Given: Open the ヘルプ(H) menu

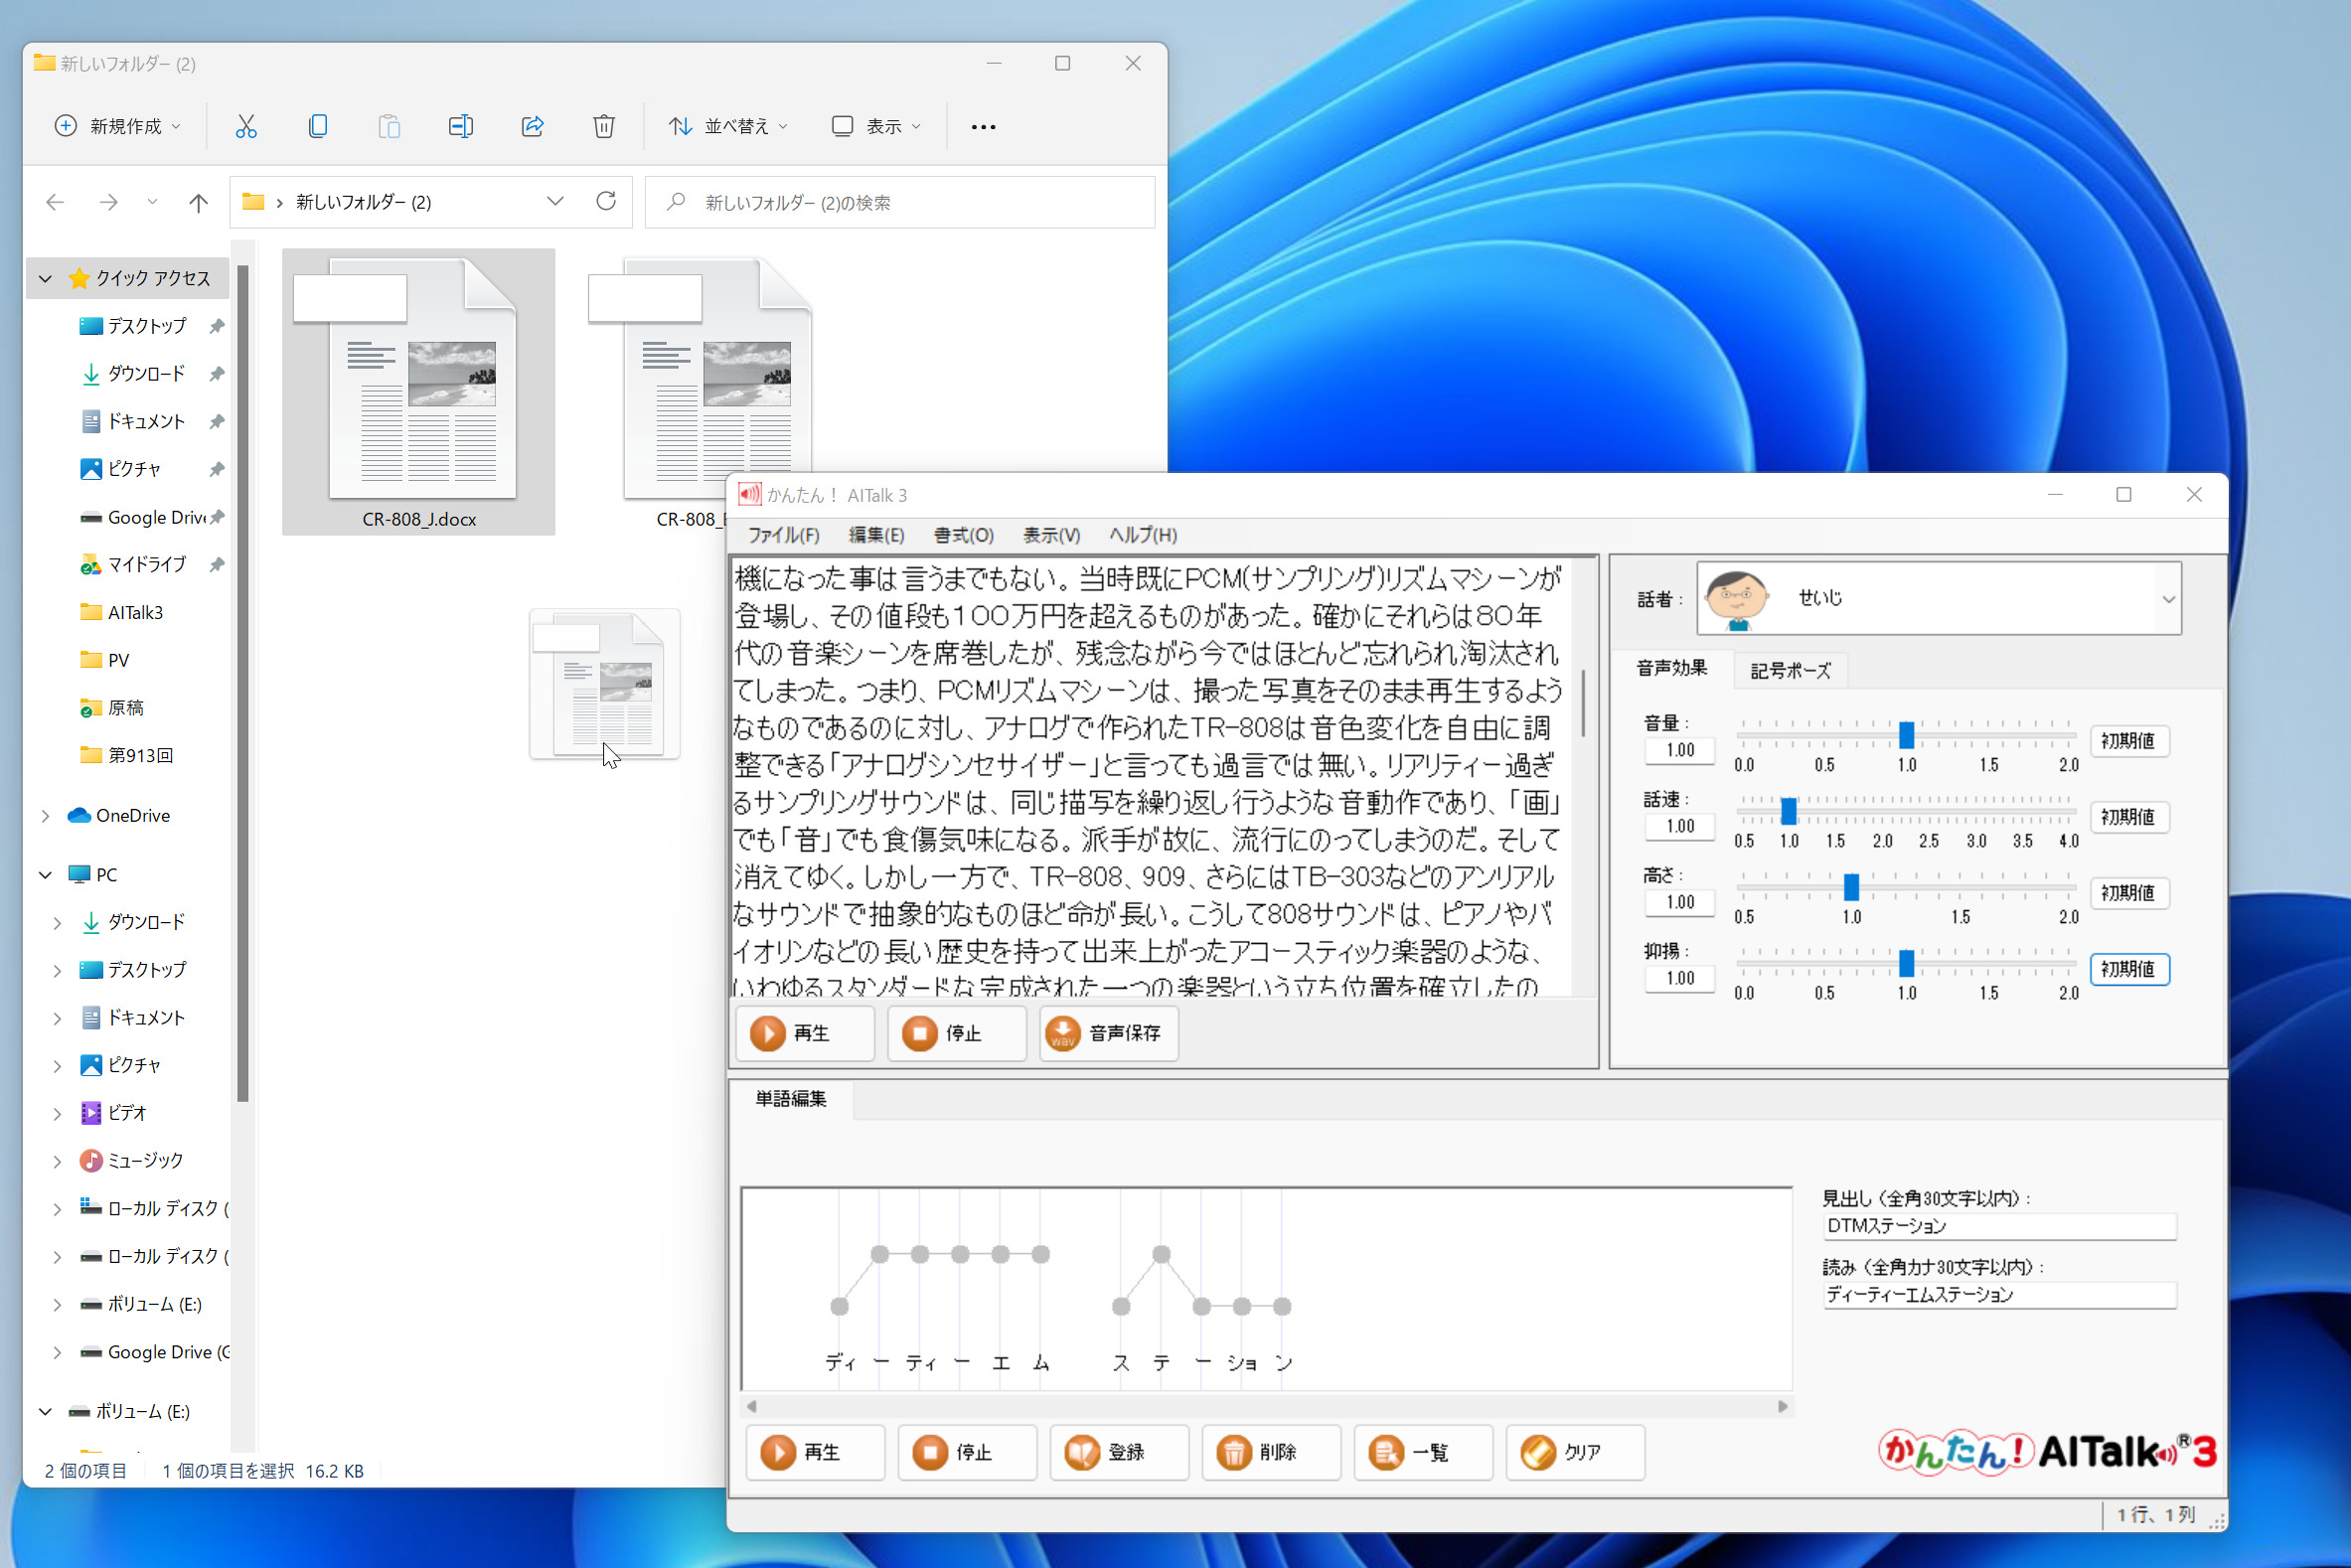Looking at the screenshot, I should pyautogui.click(x=1142, y=535).
